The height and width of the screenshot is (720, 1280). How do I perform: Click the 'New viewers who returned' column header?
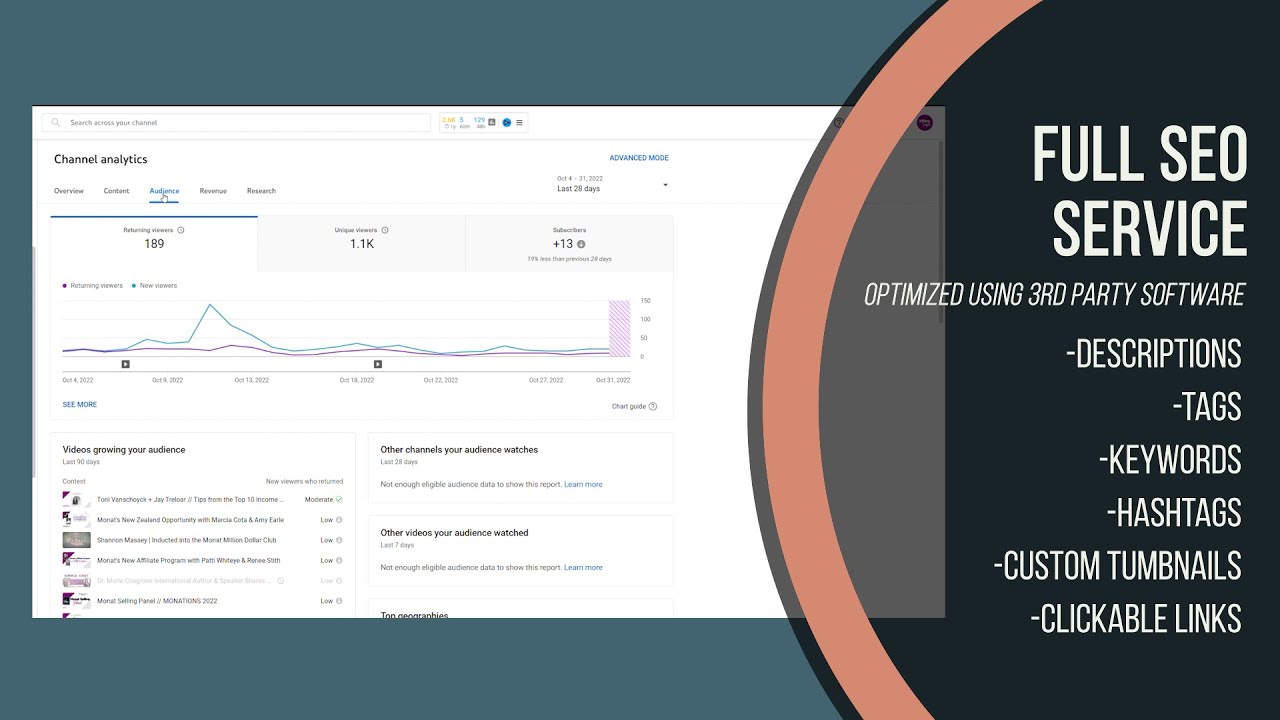304,481
